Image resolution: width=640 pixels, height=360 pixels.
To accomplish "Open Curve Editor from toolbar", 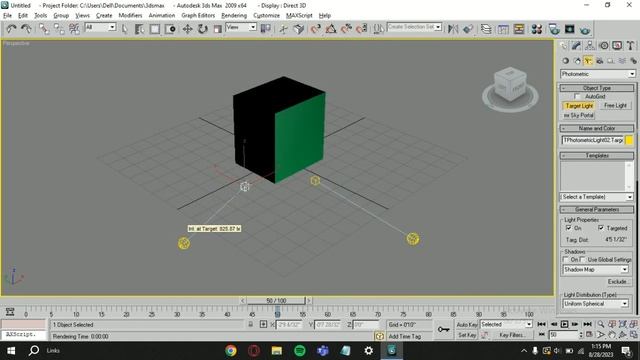I will point(503,29).
